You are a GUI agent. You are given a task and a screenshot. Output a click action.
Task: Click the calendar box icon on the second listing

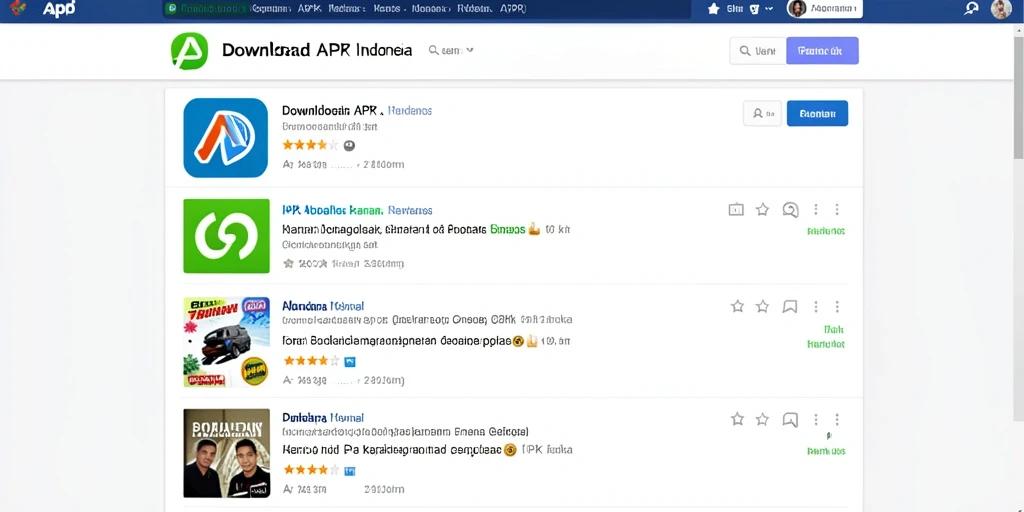click(736, 210)
